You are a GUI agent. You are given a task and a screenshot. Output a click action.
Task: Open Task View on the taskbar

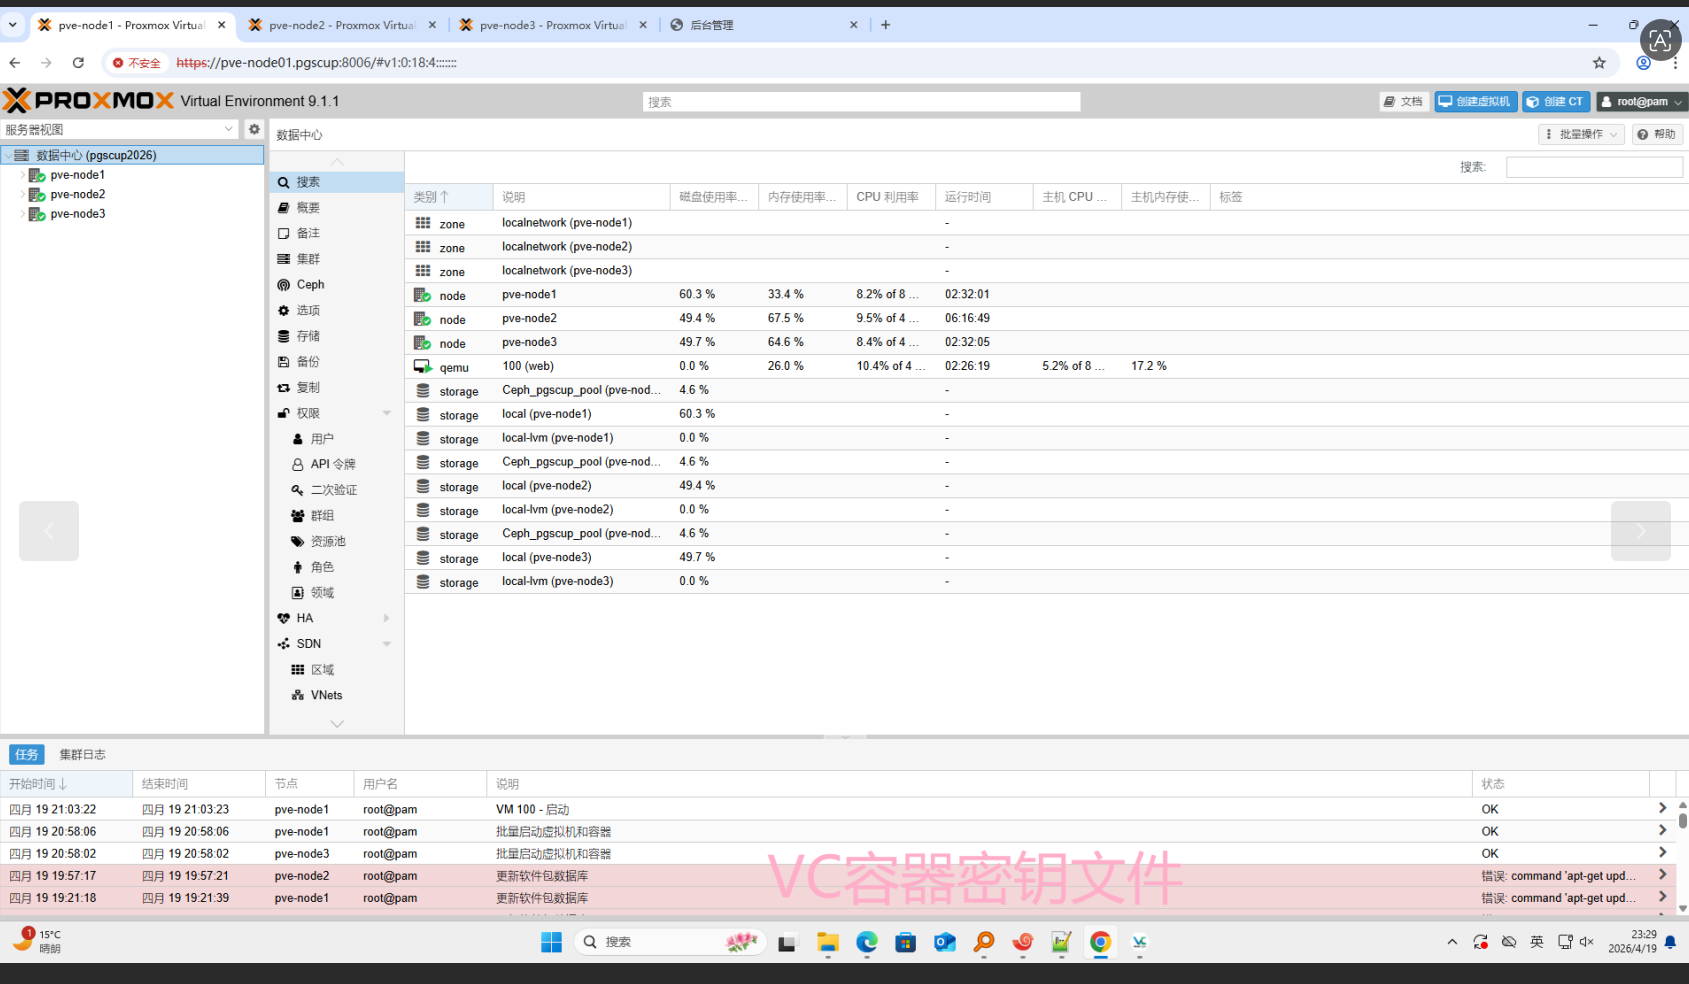click(787, 942)
